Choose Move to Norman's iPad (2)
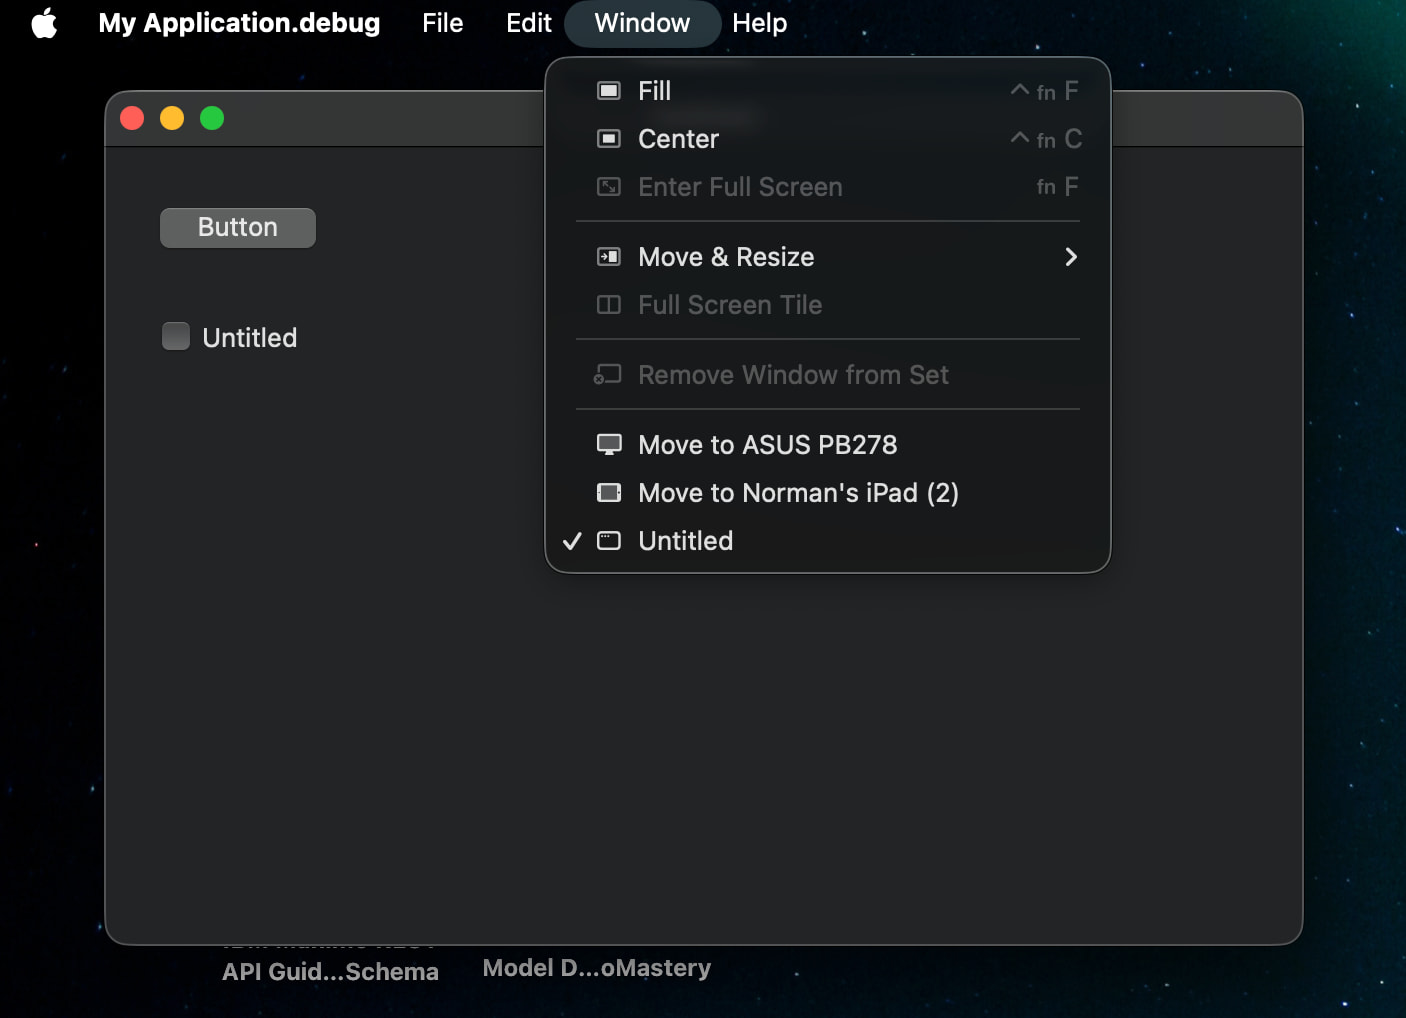Viewport: 1406px width, 1018px height. coord(828,493)
